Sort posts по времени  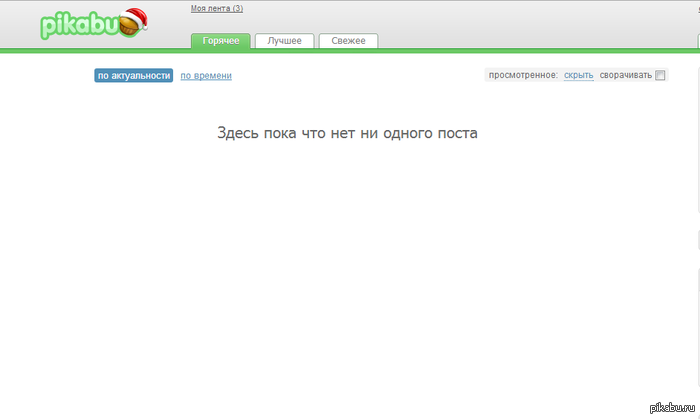(206, 75)
